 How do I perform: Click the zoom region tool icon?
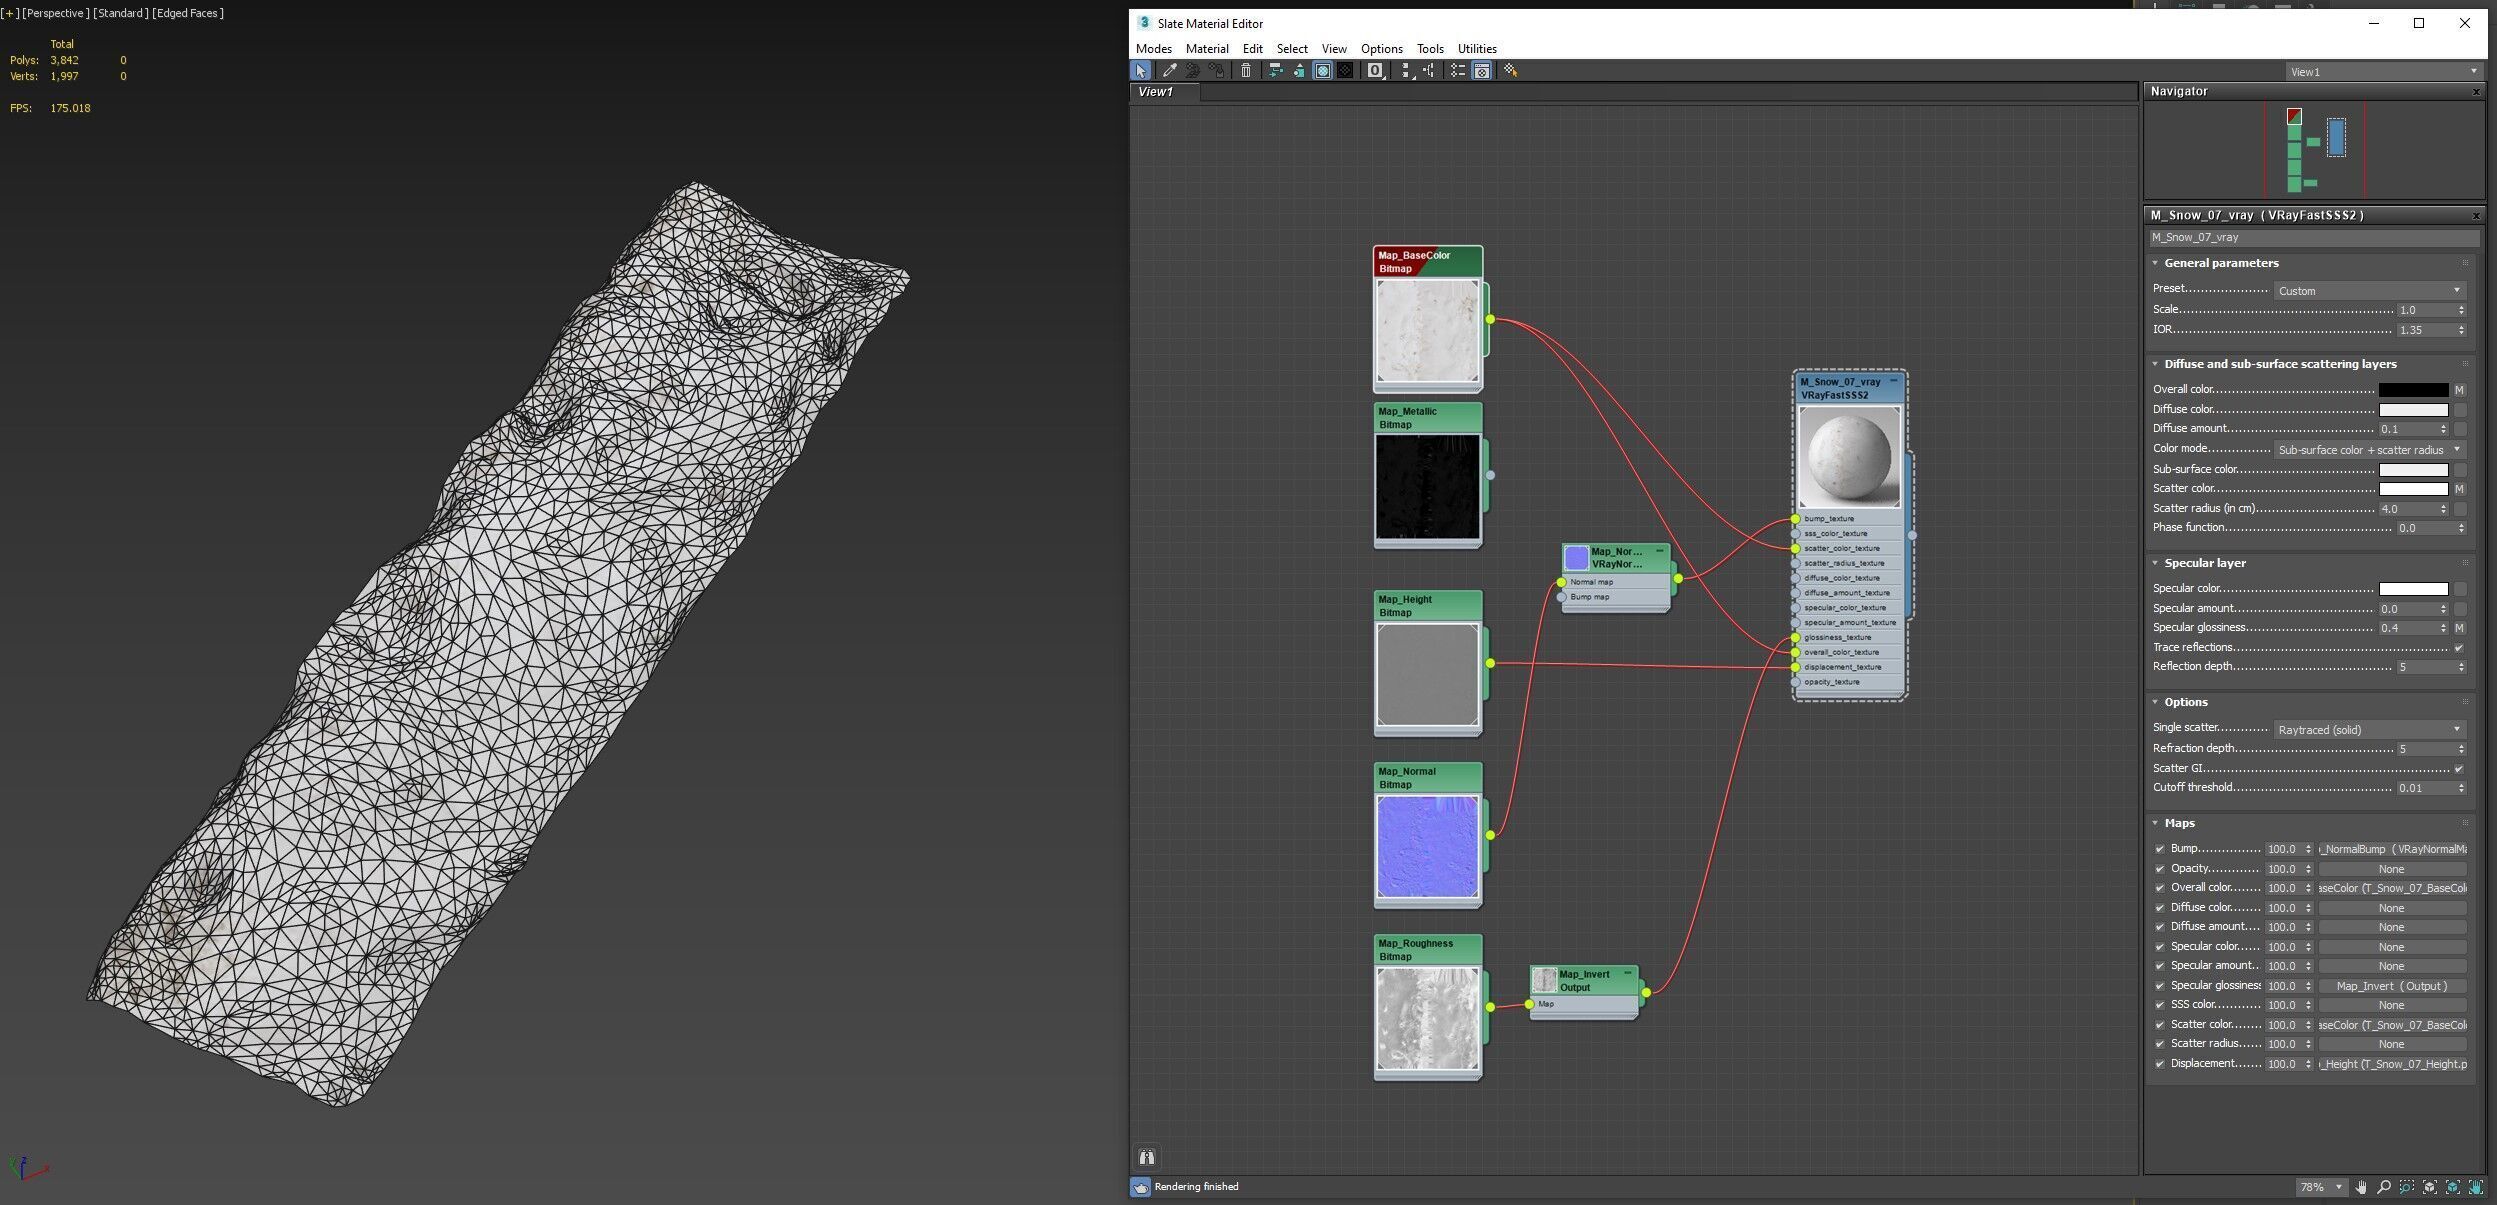pos(2407,1187)
